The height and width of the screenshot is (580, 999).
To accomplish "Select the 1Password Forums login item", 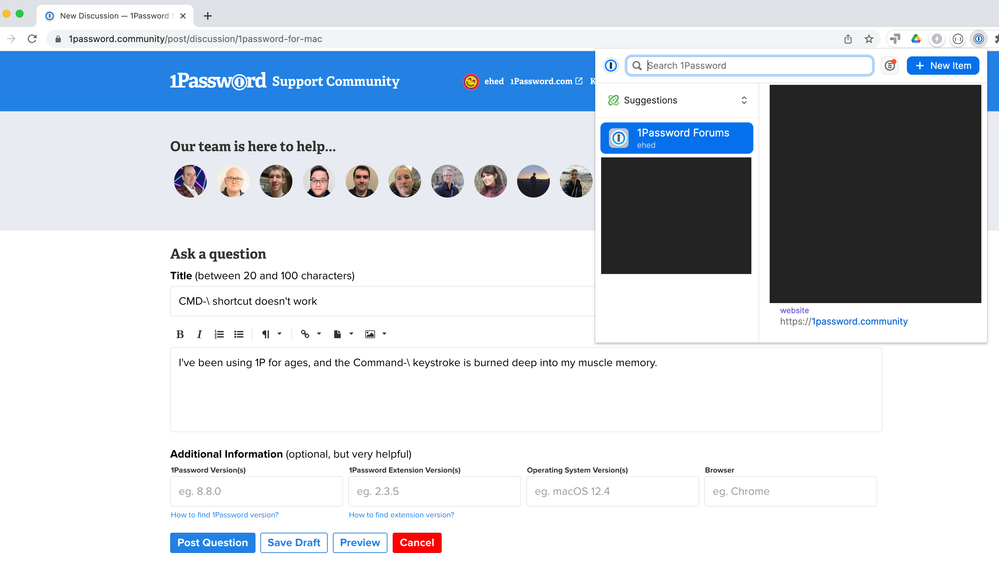I will [677, 138].
